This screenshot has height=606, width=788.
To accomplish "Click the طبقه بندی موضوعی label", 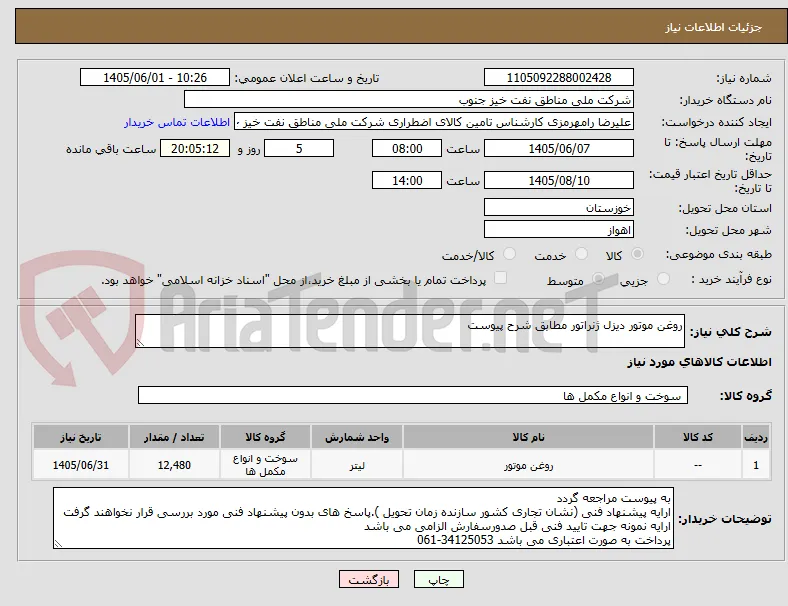I will [719, 254].
